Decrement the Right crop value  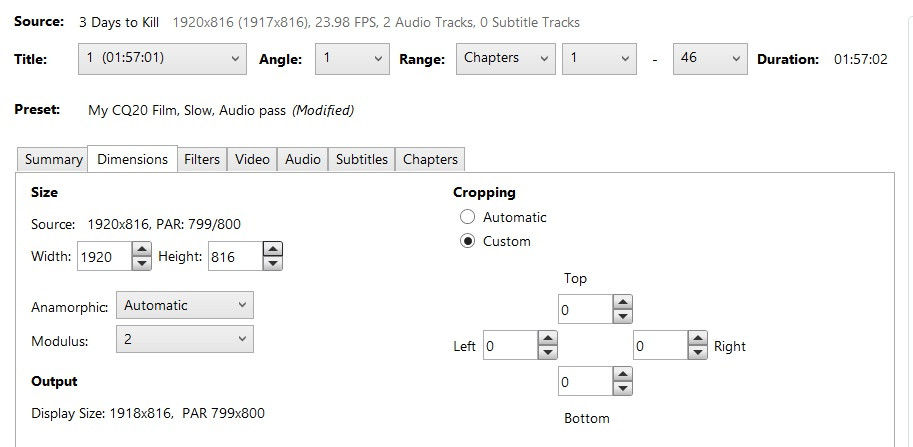click(x=699, y=353)
